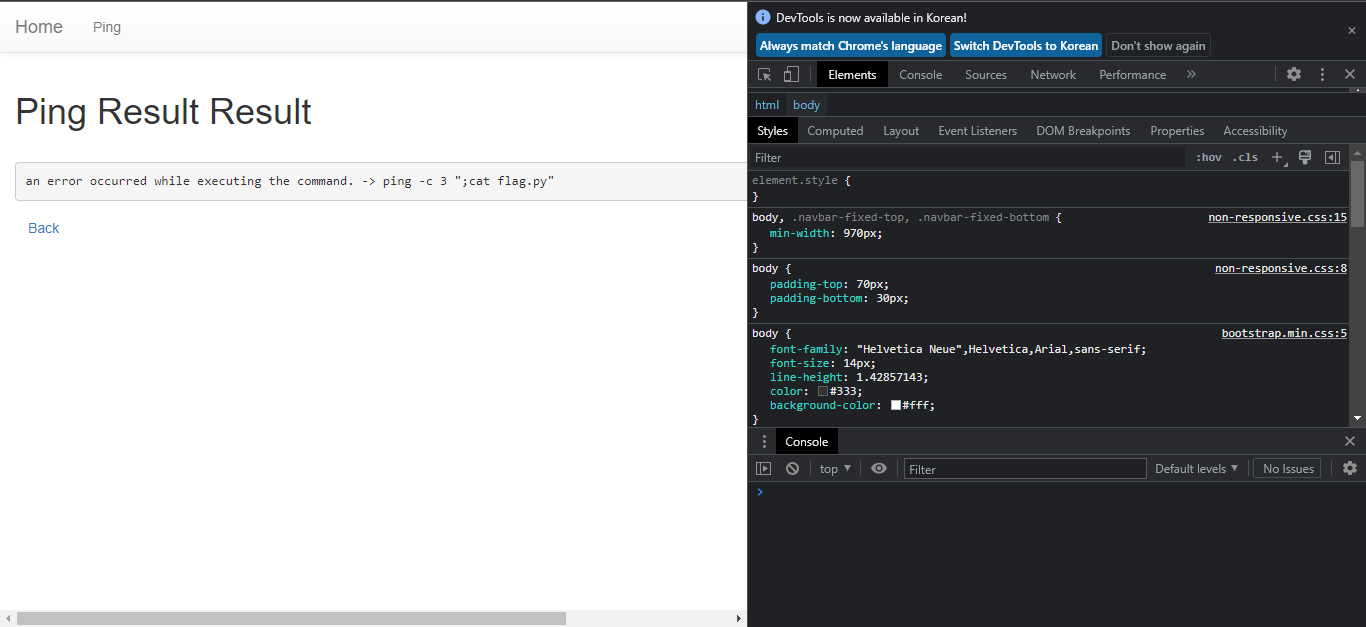
Task: Show the console sidebar icon
Action: click(763, 468)
